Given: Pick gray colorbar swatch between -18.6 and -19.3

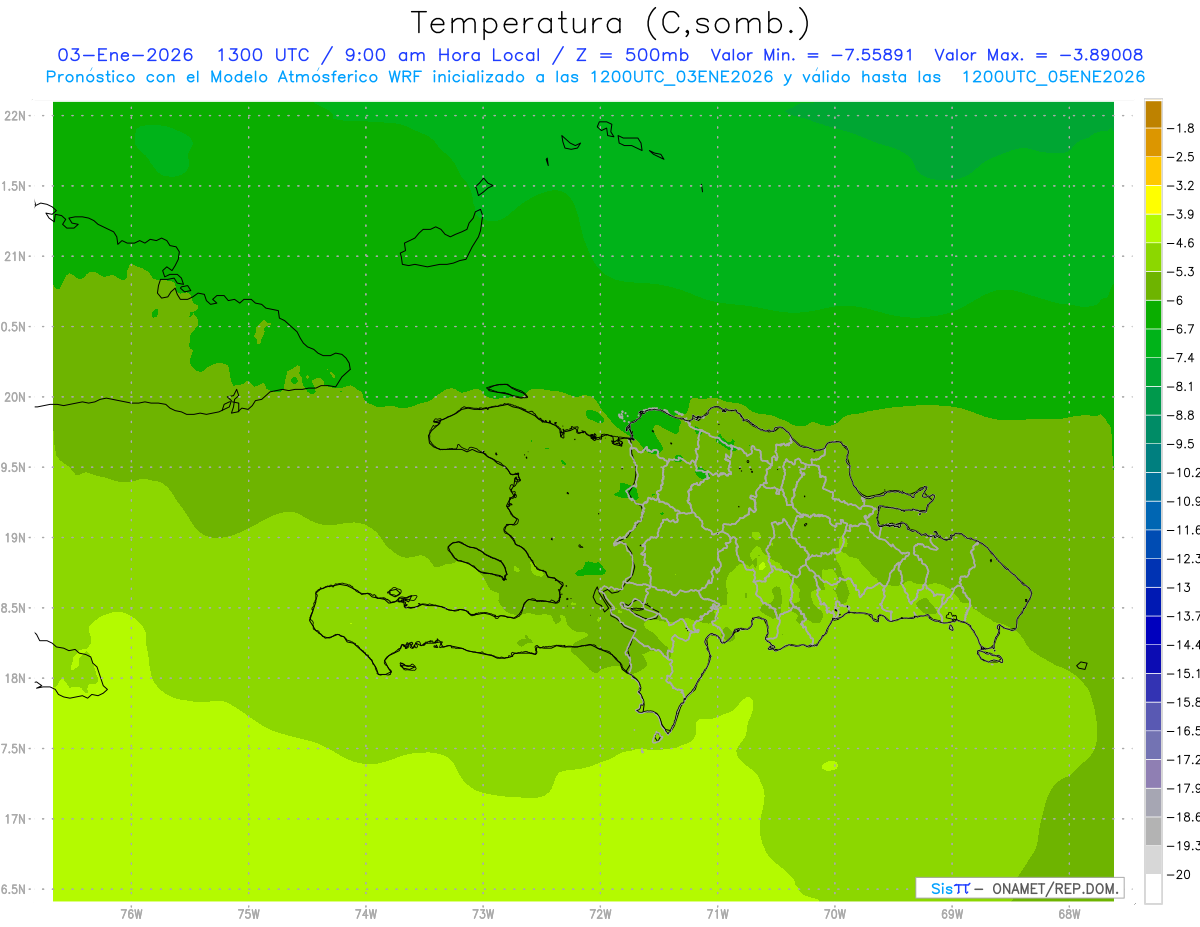Looking at the screenshot, I should coord(1153,831).
